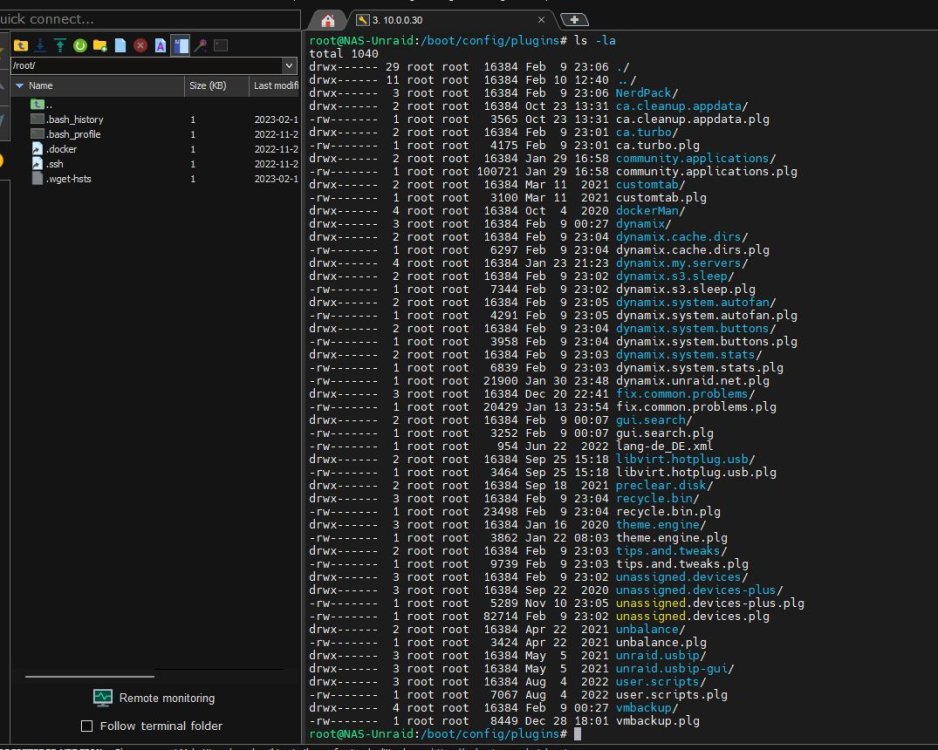The image size is (938, 750).
Task: Refresh the SFTP folder with green icon
Action: tap(80, 45)
